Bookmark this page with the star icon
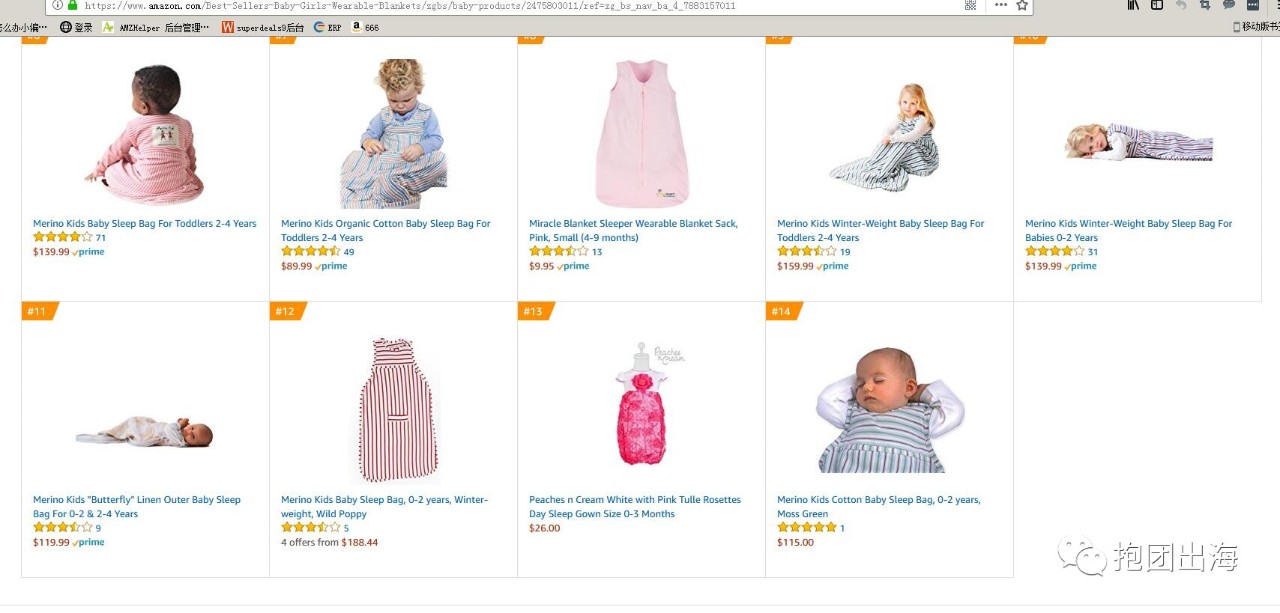1280x613 pixels. pyautogui.click(x=1022, y=5)
